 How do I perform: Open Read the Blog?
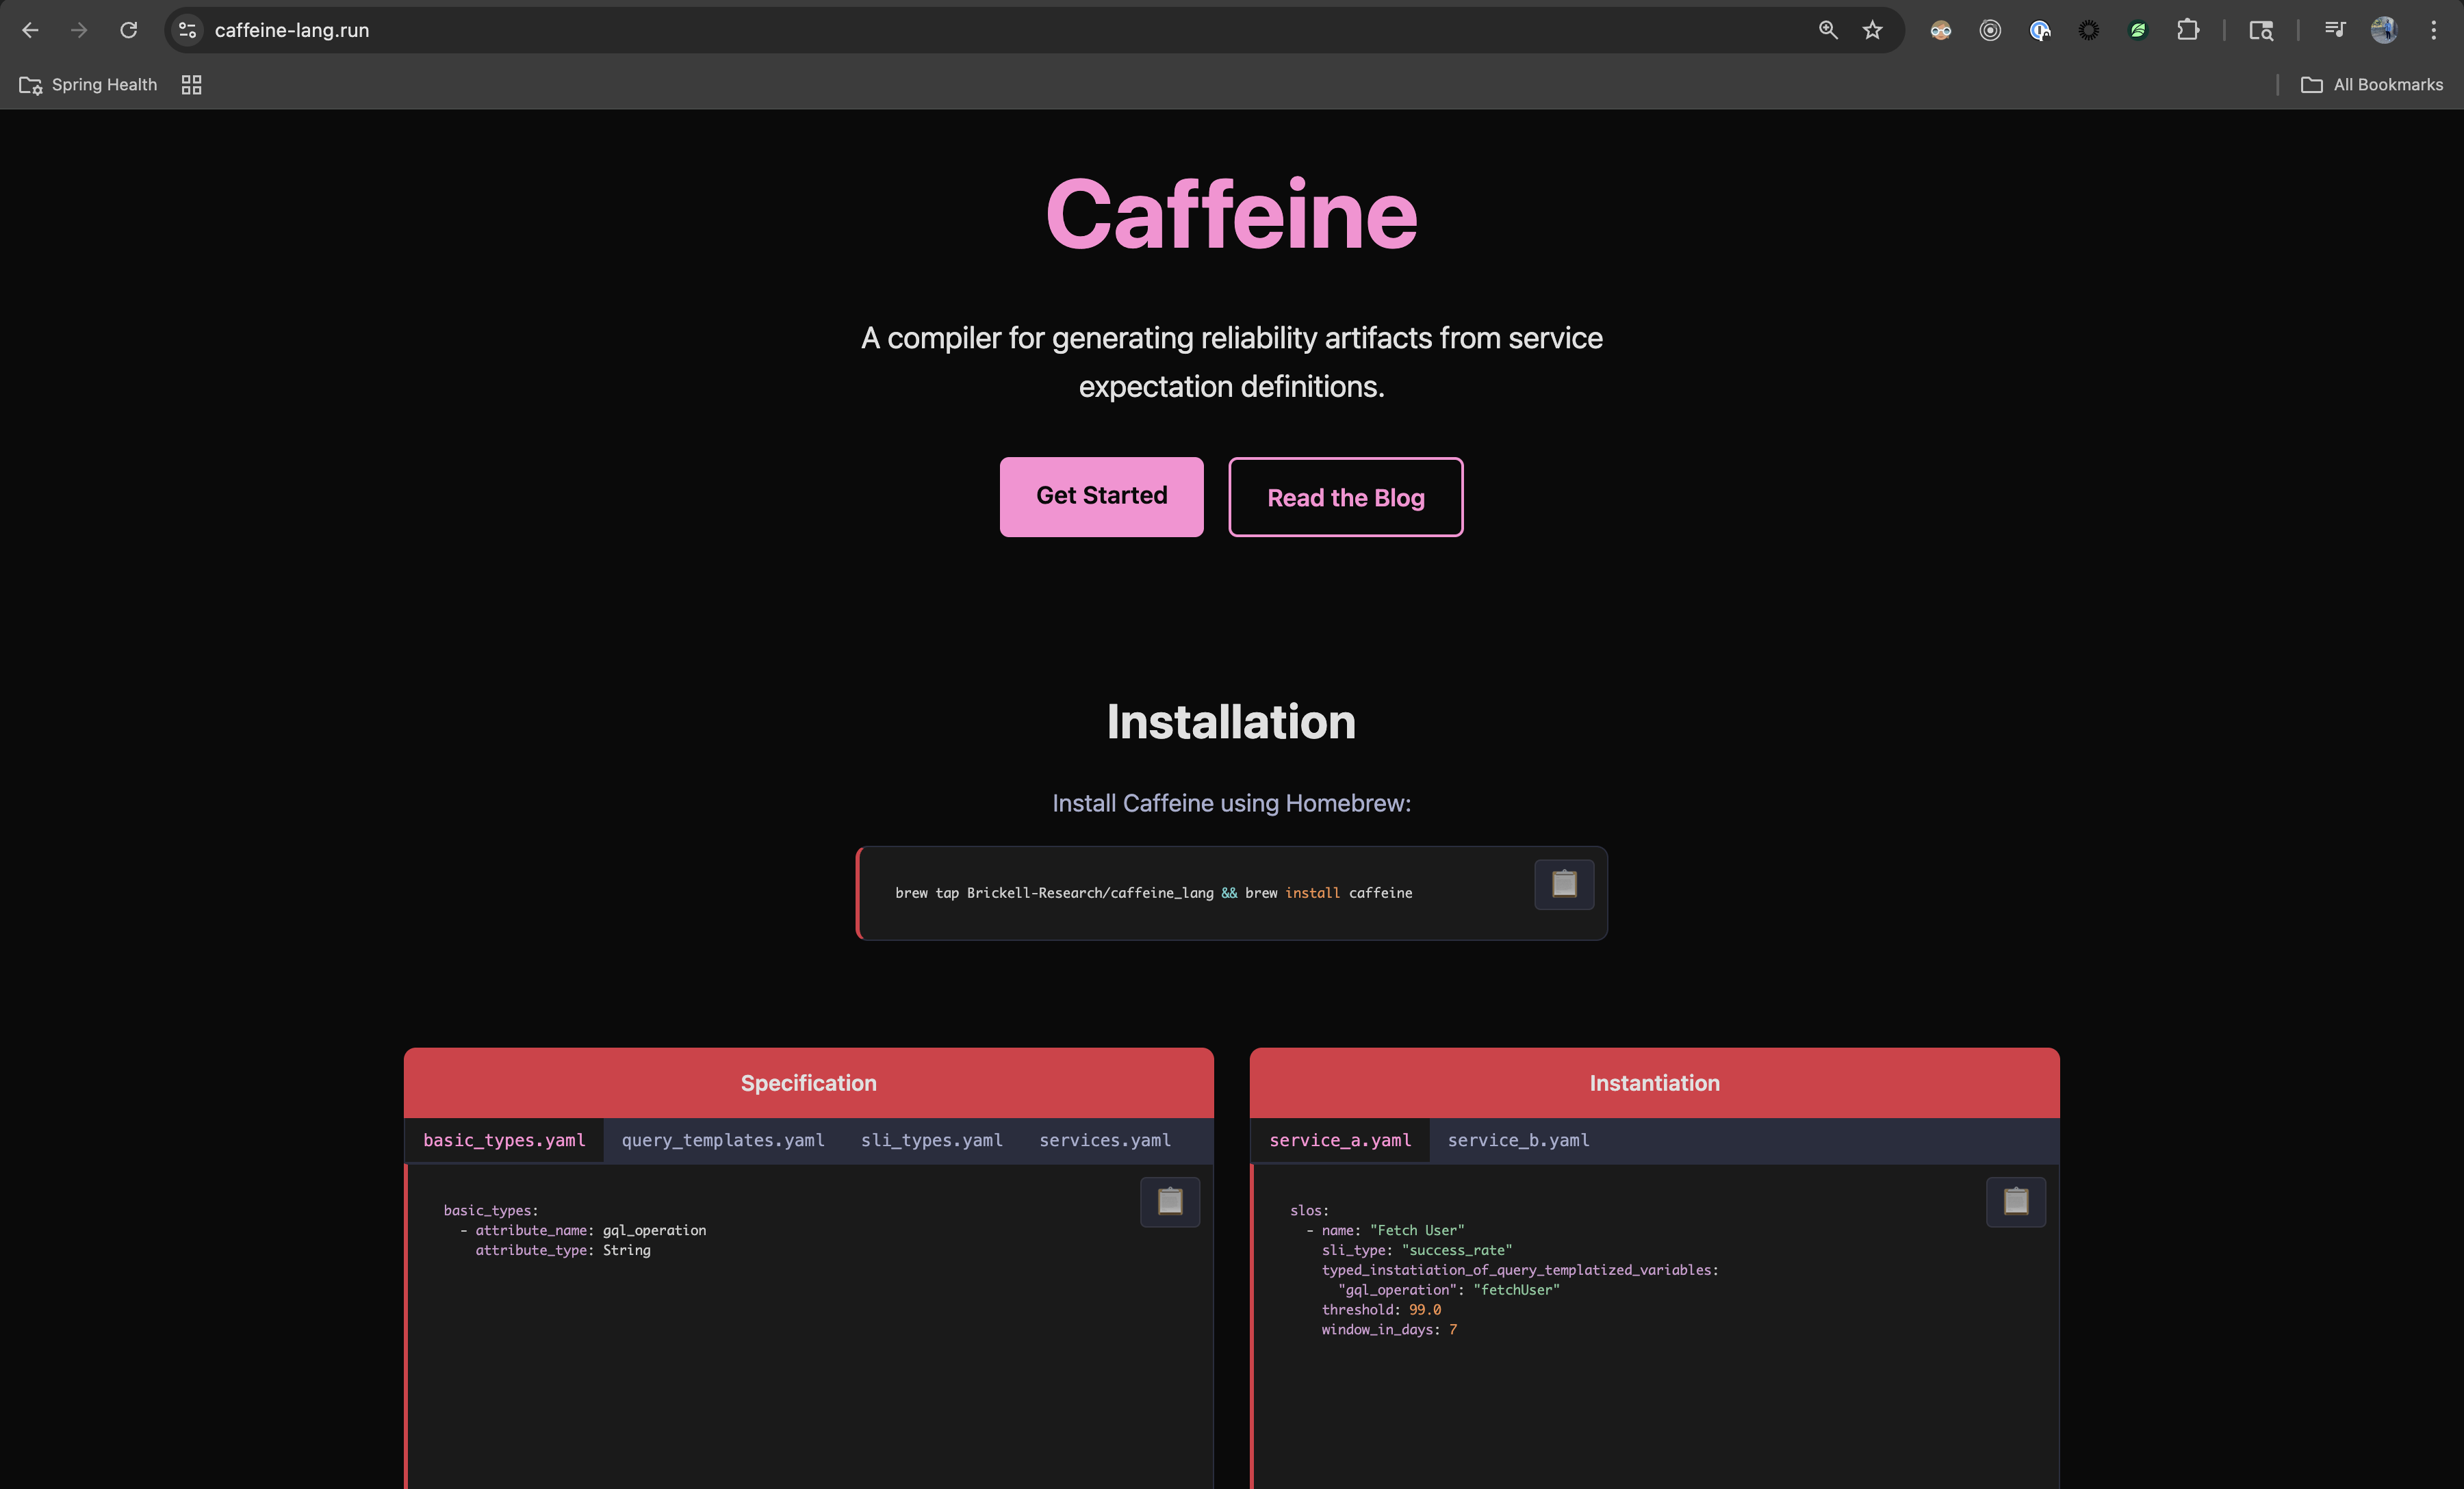click(1345, 497)
